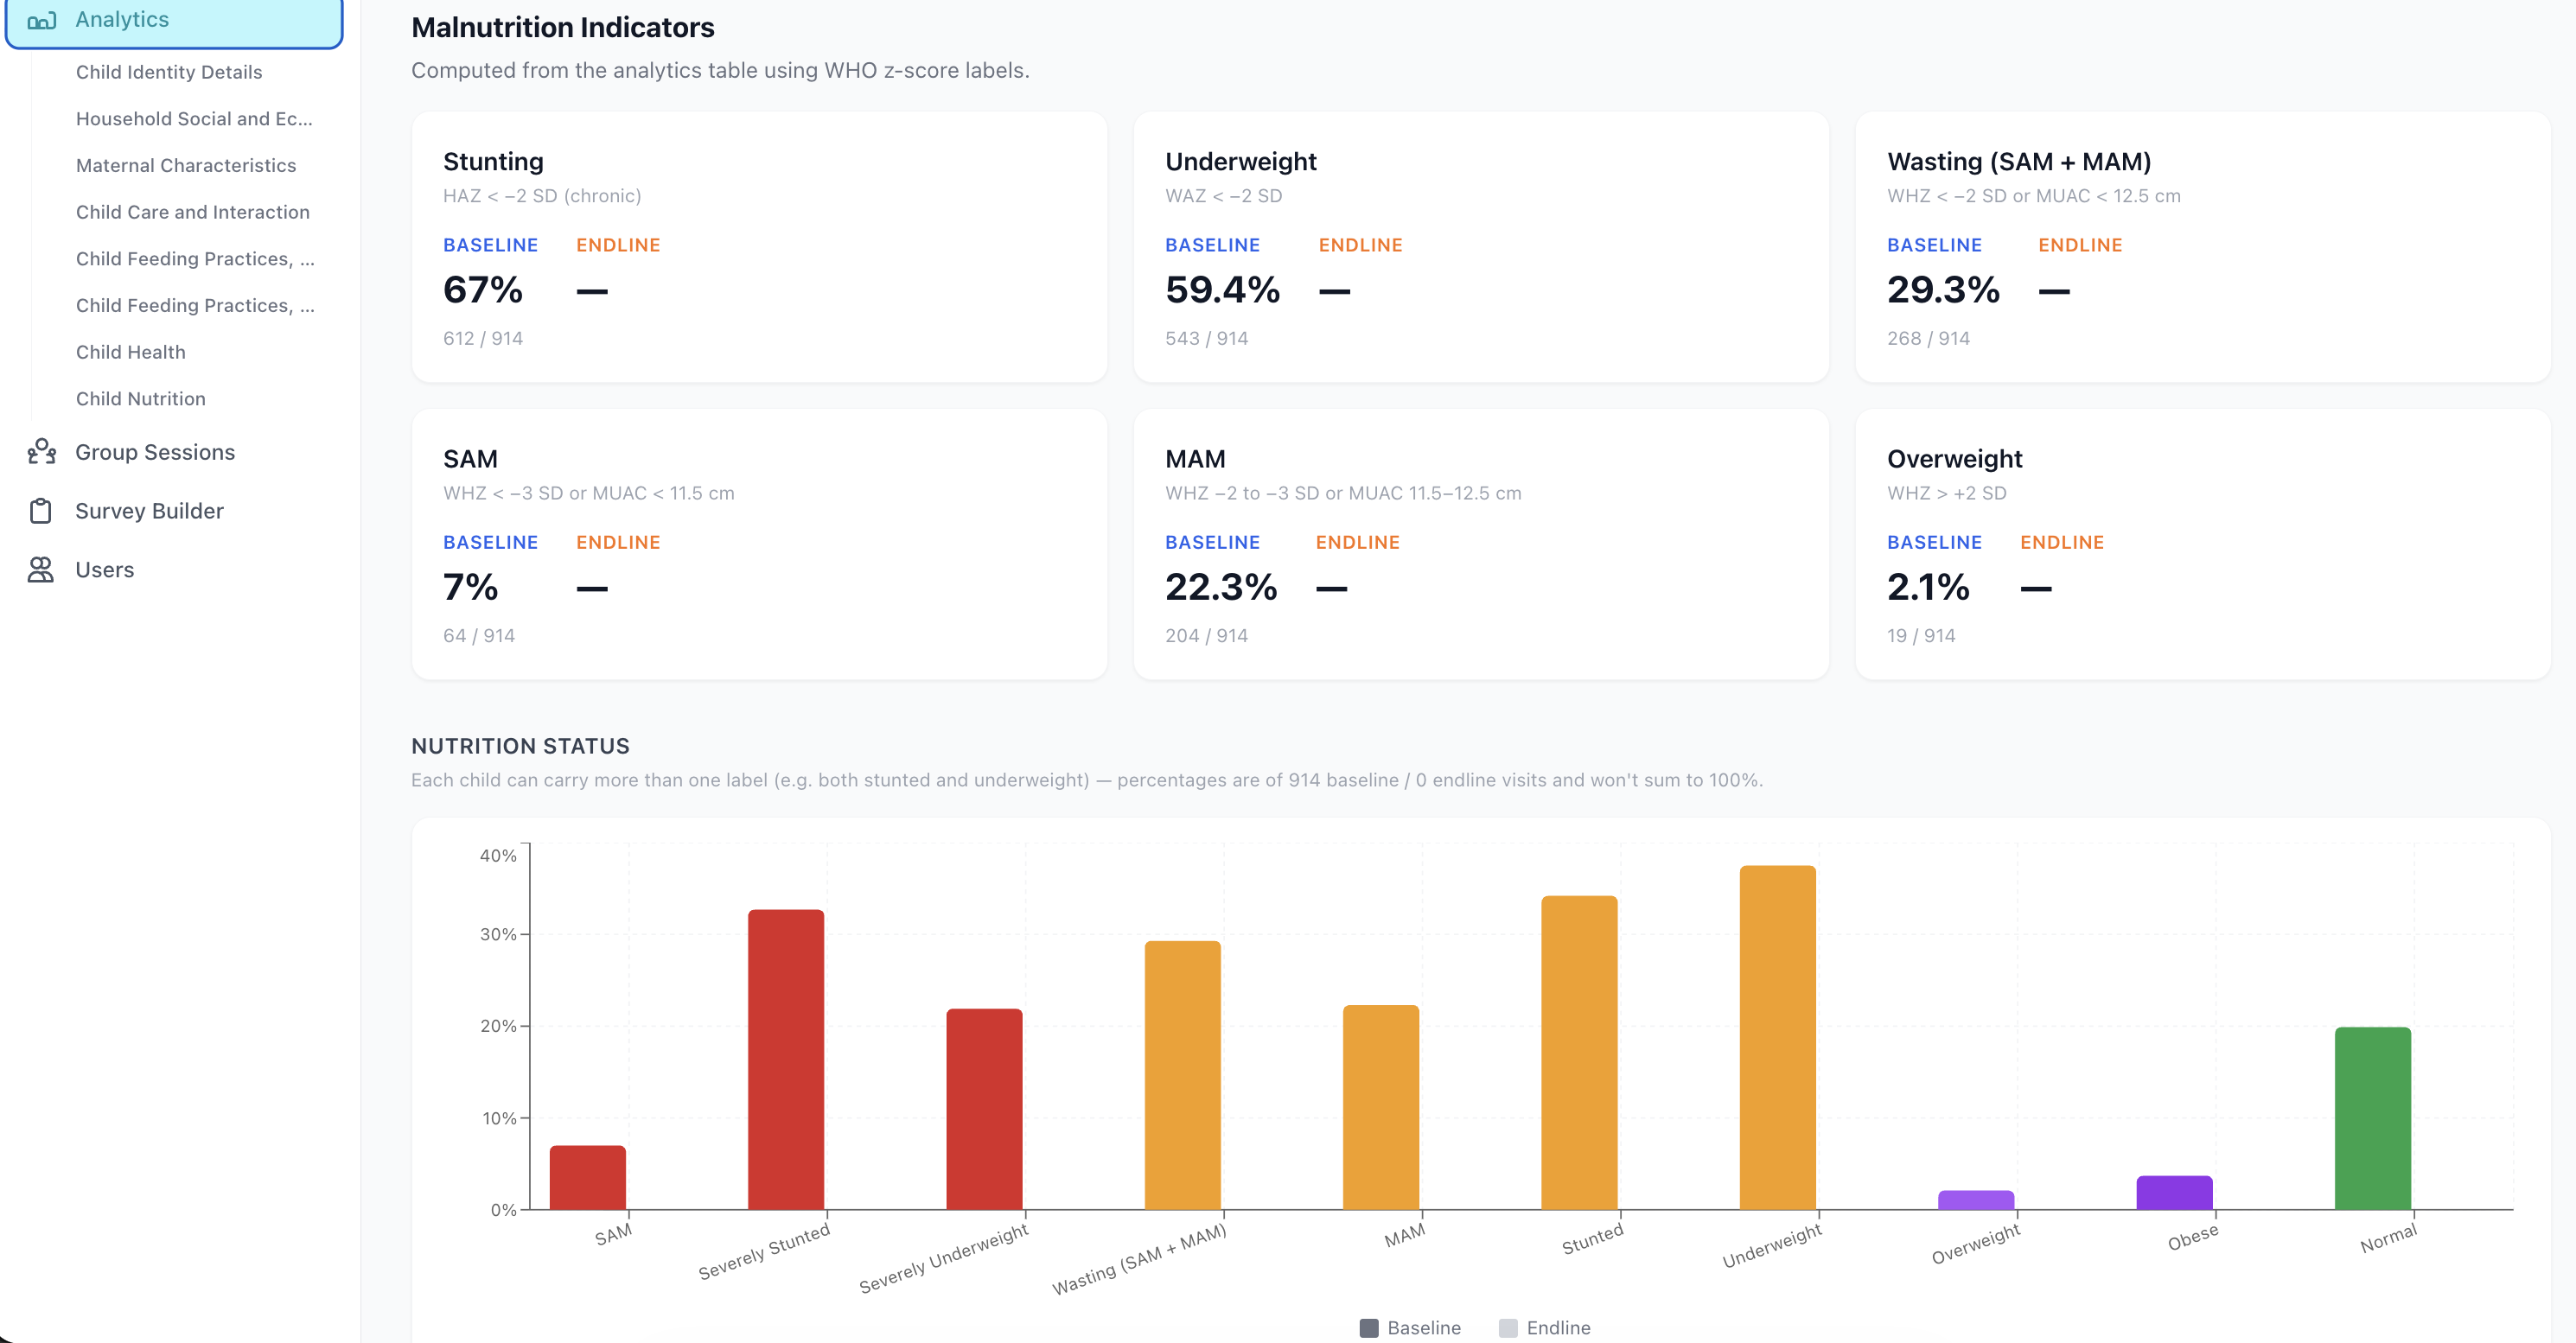This screenshot has height=1343, width=2576.
Task: Click the 543 / 914 count
Action: click(1206, 338)
